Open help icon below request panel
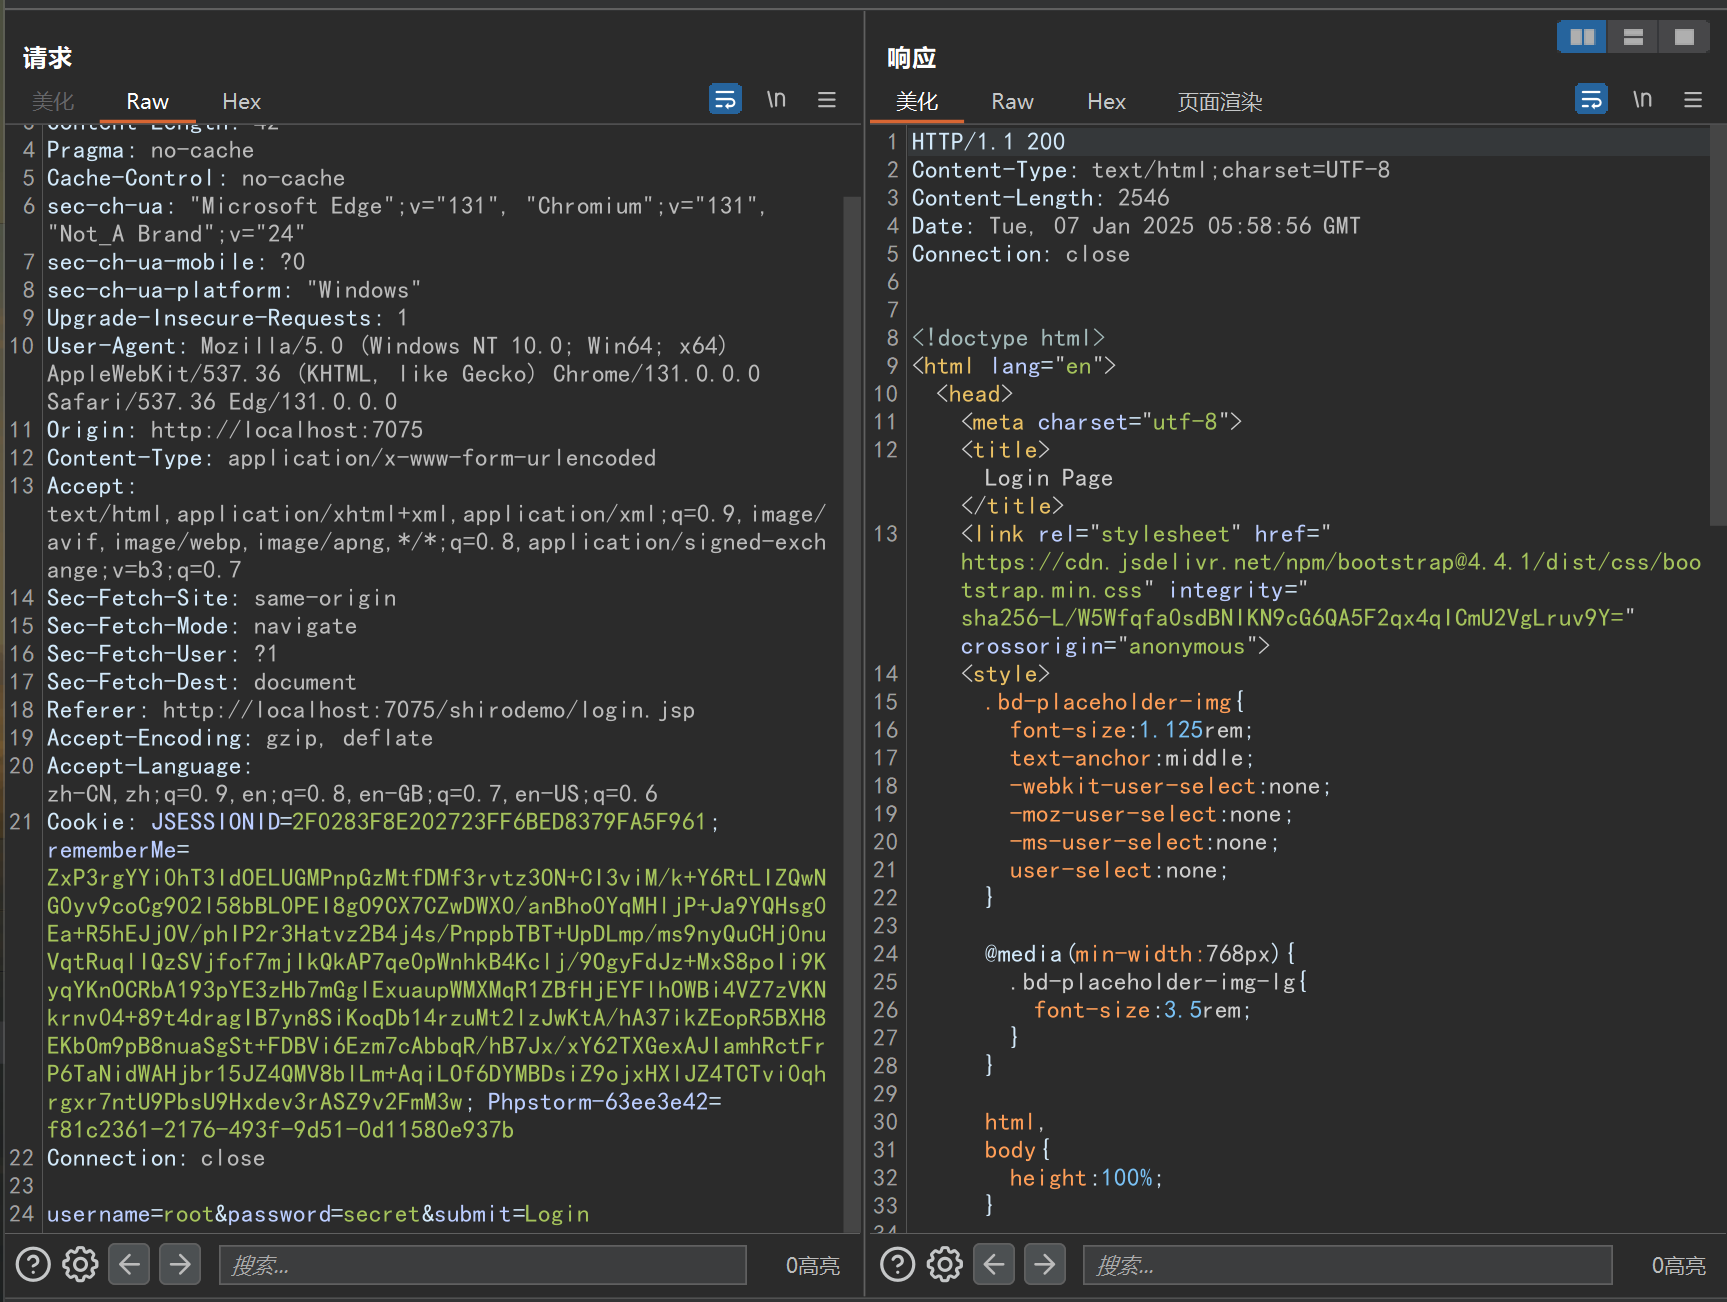Viewport: 1727px width, 1302px height. 33,1265
